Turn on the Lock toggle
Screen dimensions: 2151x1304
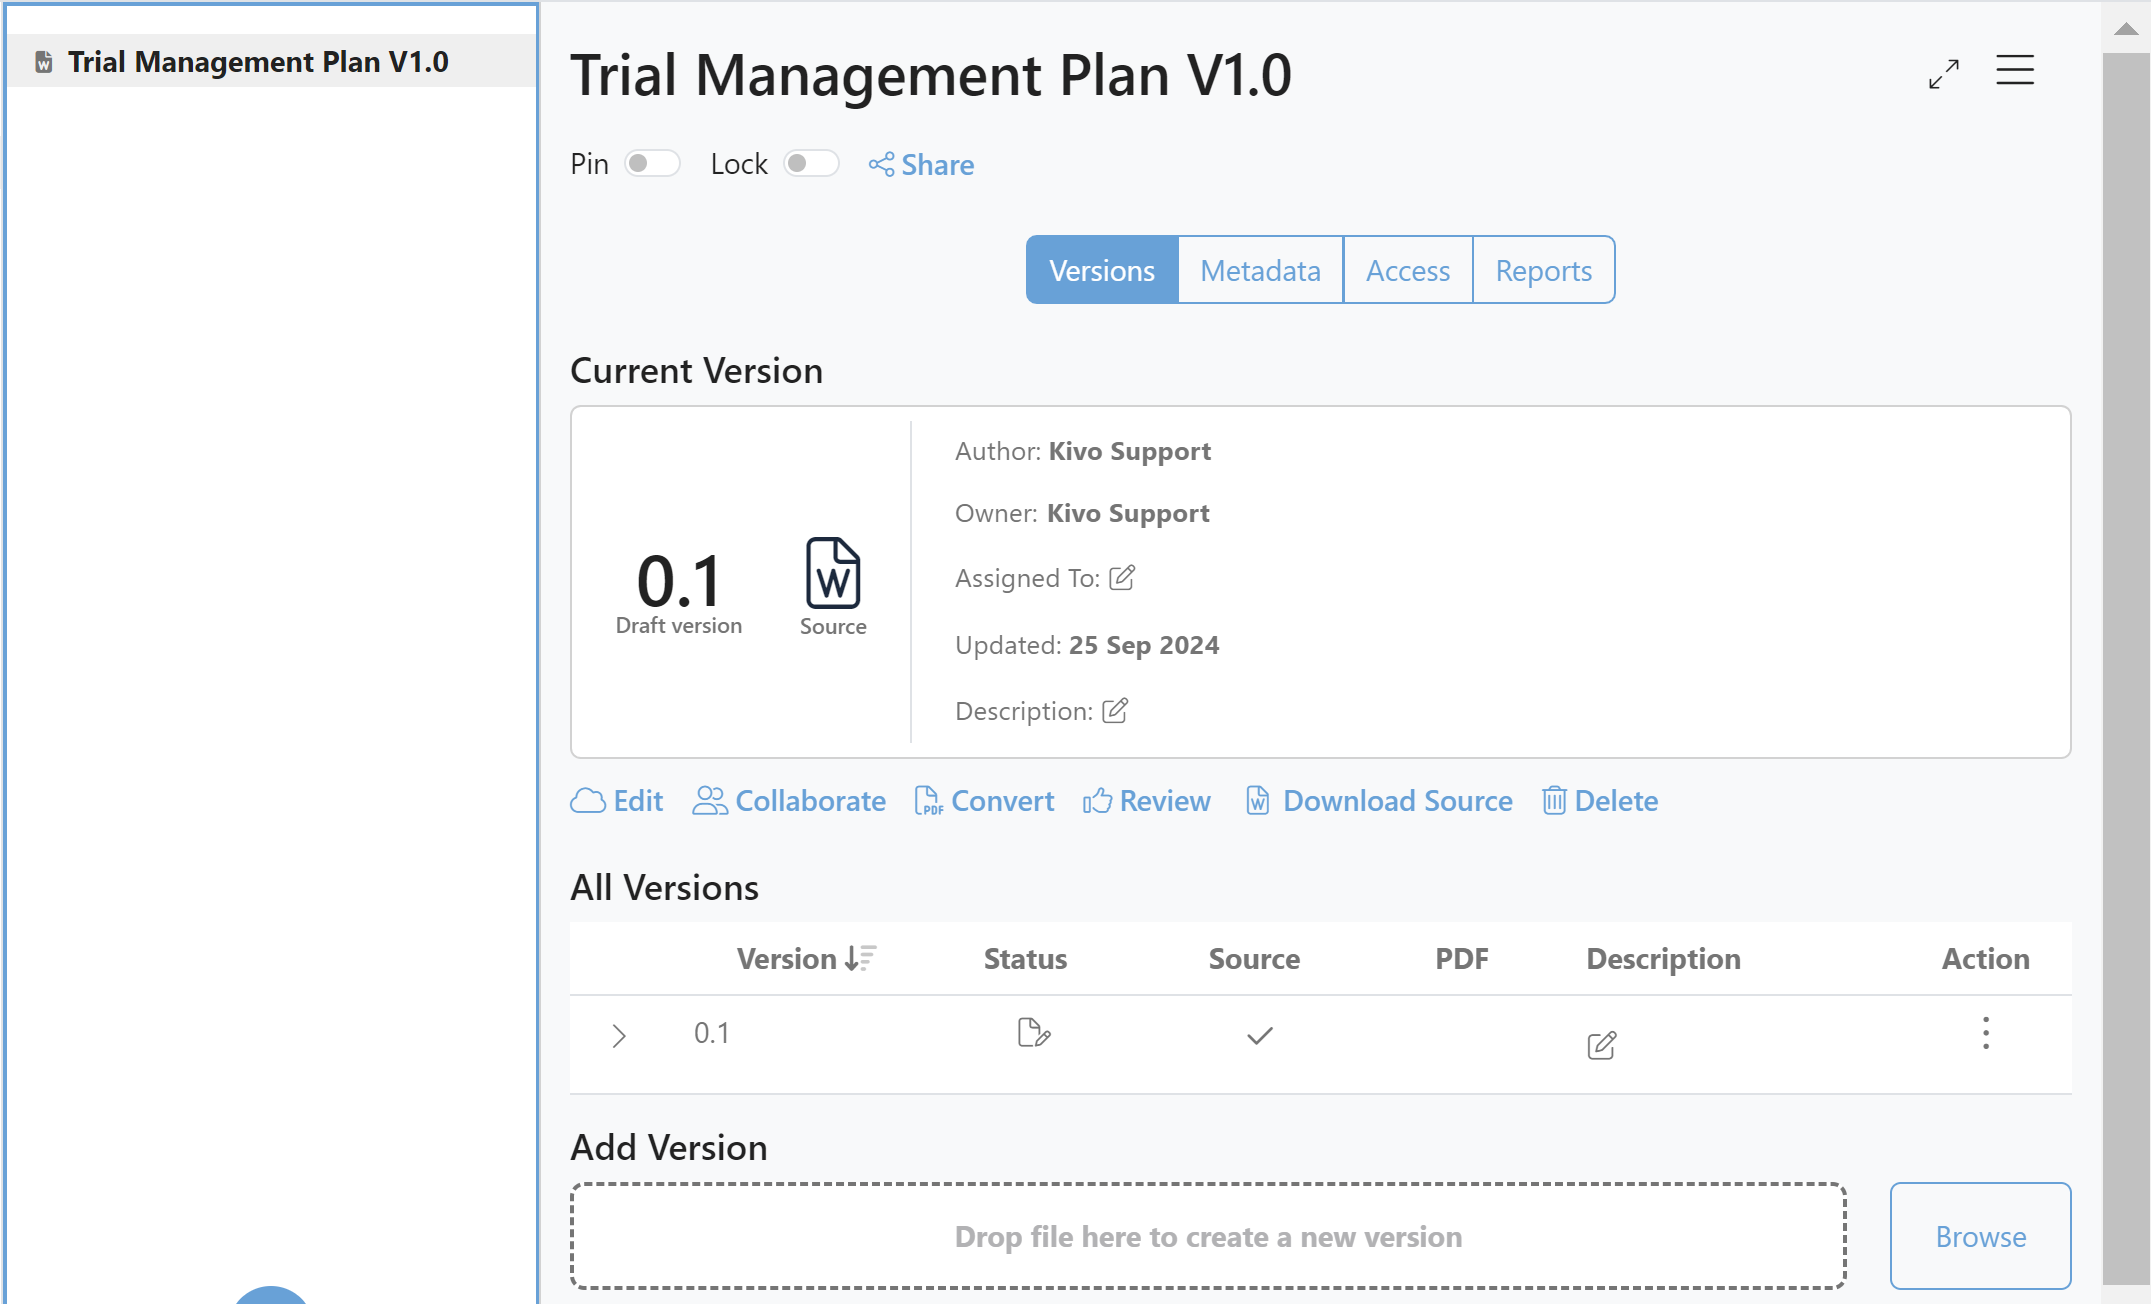(811, 163)
